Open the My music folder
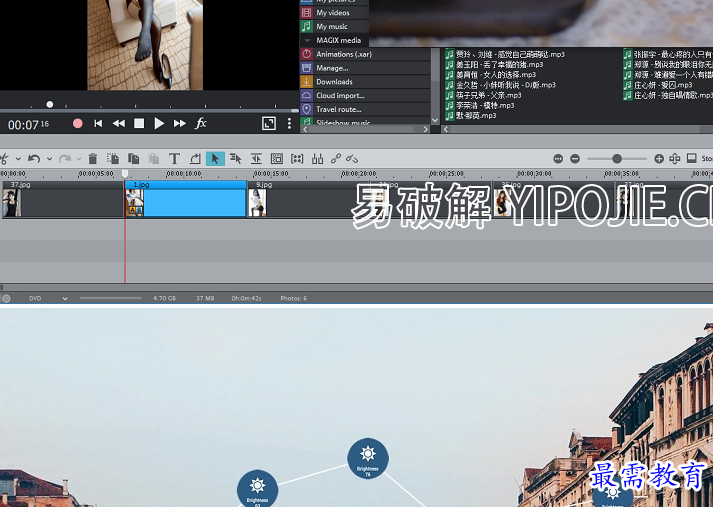Viewport: 713px width, 507px height. (334, 26)
